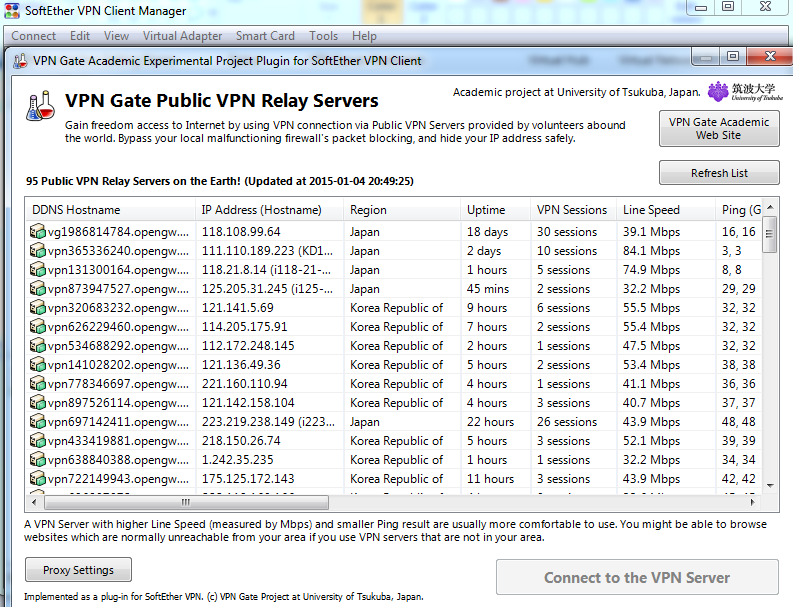Image resolution: width=793 pixels, height=607 pixels.
Task: Open the Help menu
Action: 364,36
